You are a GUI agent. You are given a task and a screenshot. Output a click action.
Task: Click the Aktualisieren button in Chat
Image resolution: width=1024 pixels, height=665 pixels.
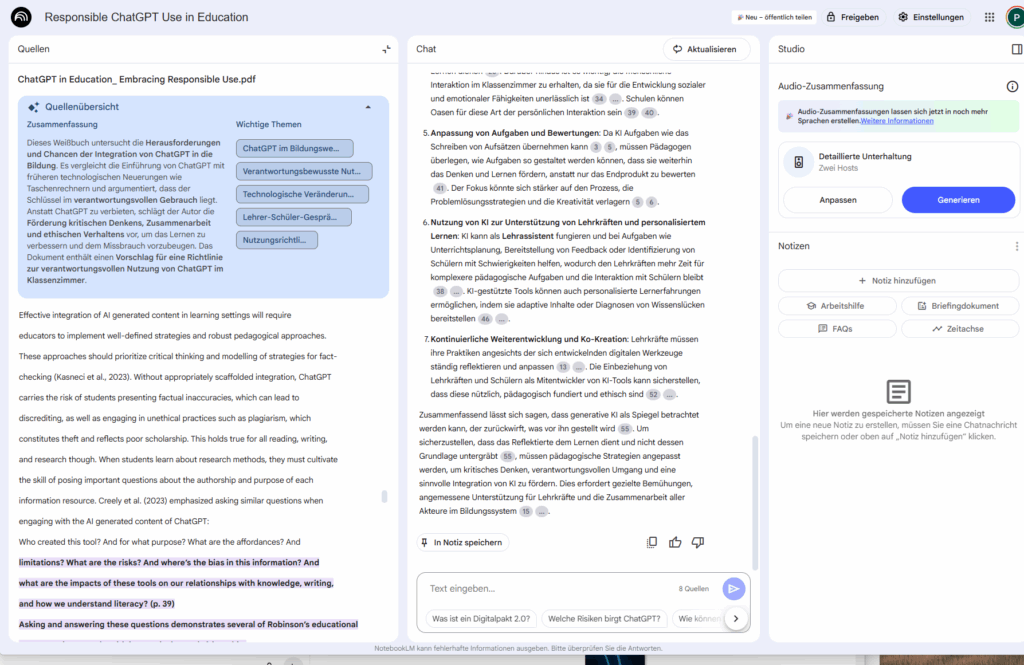point(705,49)
